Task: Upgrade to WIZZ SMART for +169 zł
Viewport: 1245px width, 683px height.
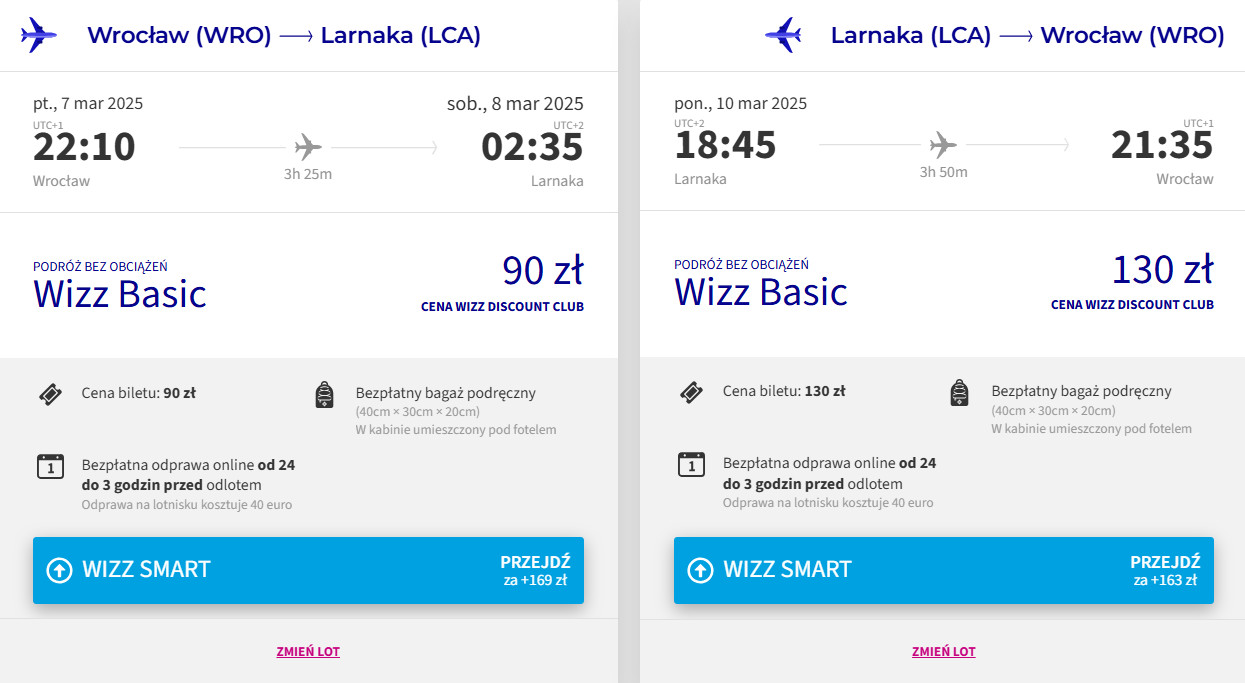Action: coord(308,570)
